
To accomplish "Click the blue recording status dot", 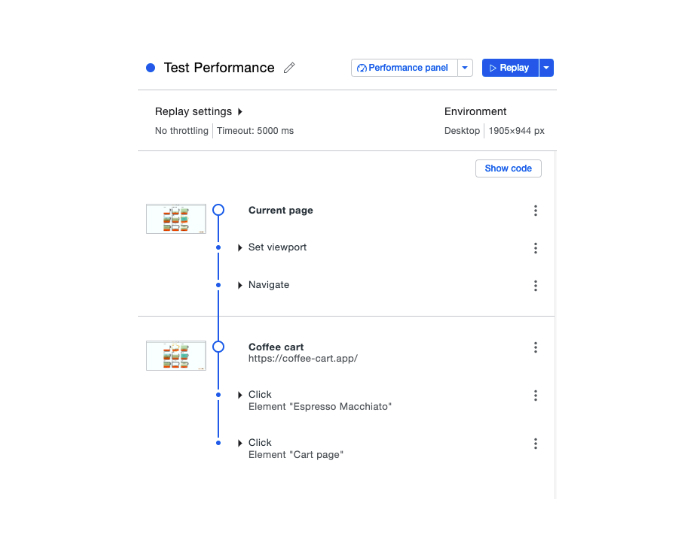I will point(151,68).
